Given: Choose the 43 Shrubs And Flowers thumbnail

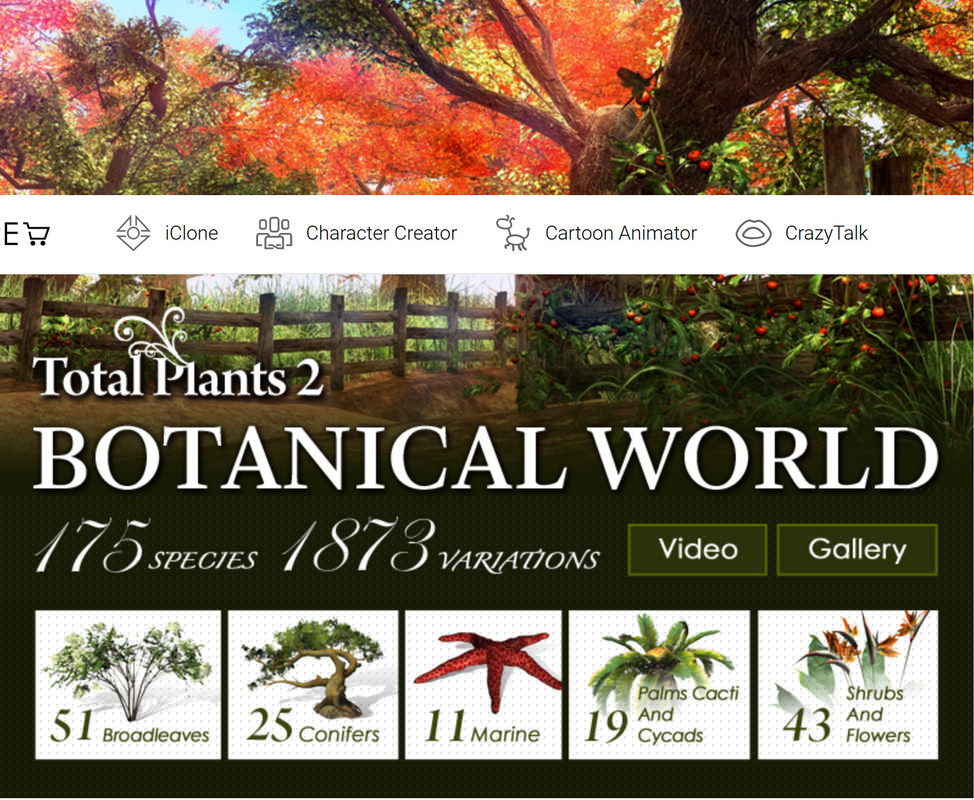Looking at the screenshot, I should pyautogui.click(x=848, y=685).
